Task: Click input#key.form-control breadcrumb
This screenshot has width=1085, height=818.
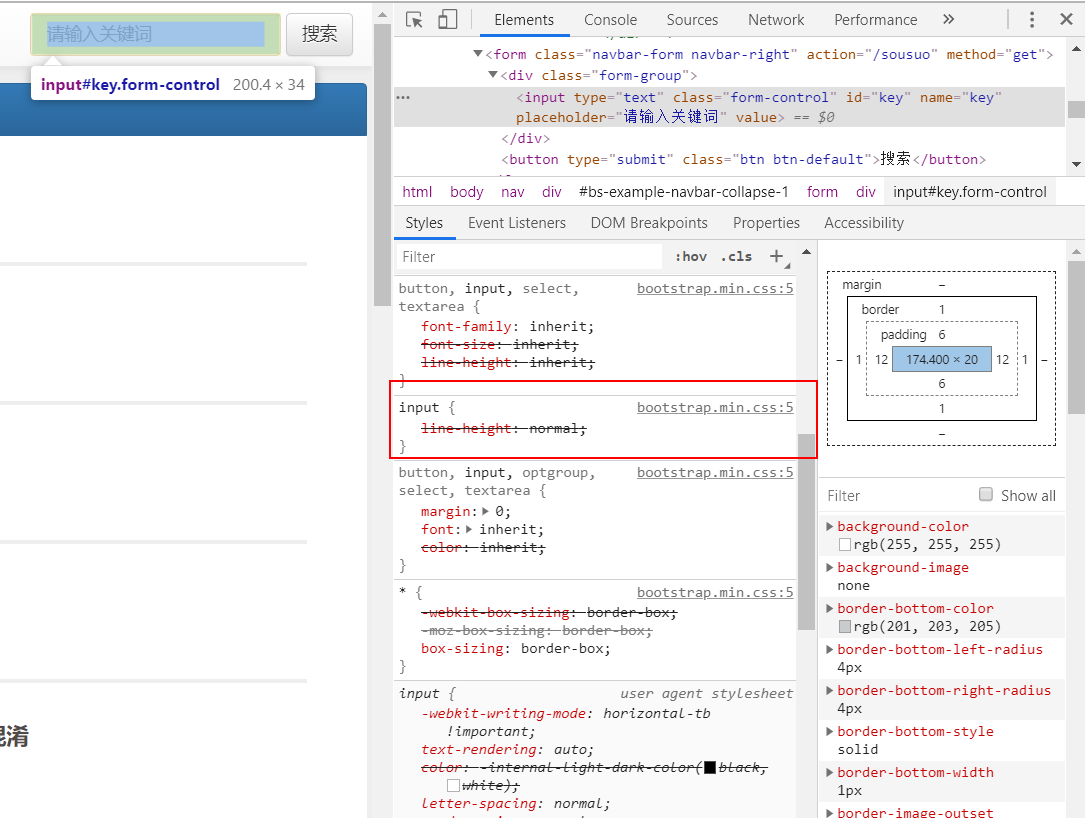Action: click(x=969, y=192)
